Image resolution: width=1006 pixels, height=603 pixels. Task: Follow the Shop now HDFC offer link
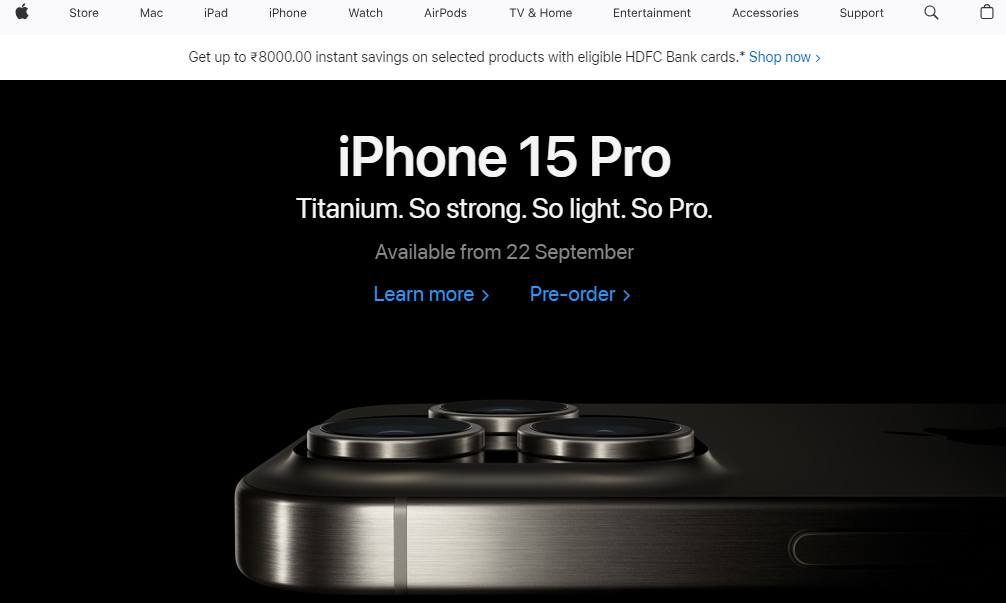click(x=785, y=57)
